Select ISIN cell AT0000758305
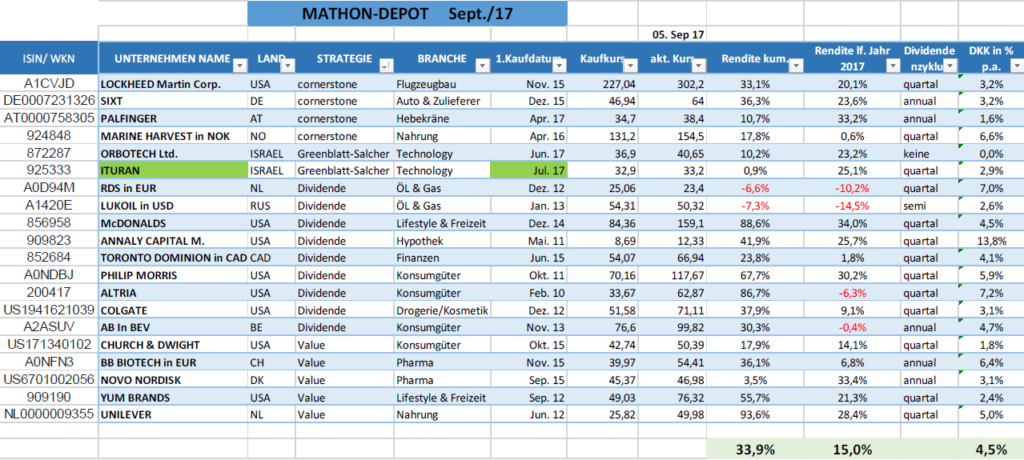The image size is (1024, 460). coord(49,118)
